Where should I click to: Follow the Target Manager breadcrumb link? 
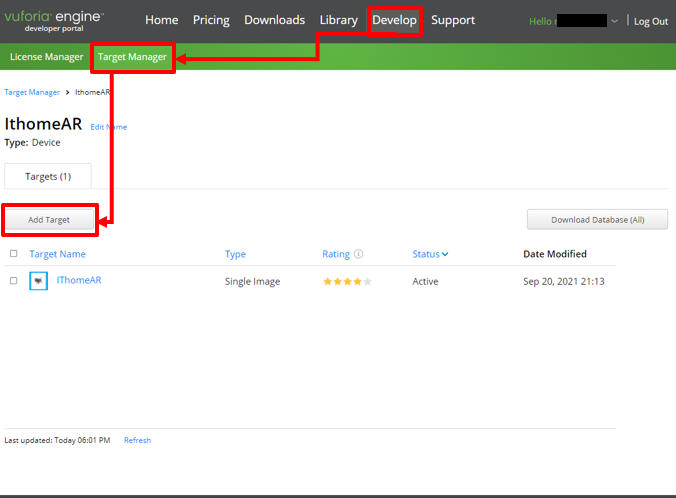32,92
